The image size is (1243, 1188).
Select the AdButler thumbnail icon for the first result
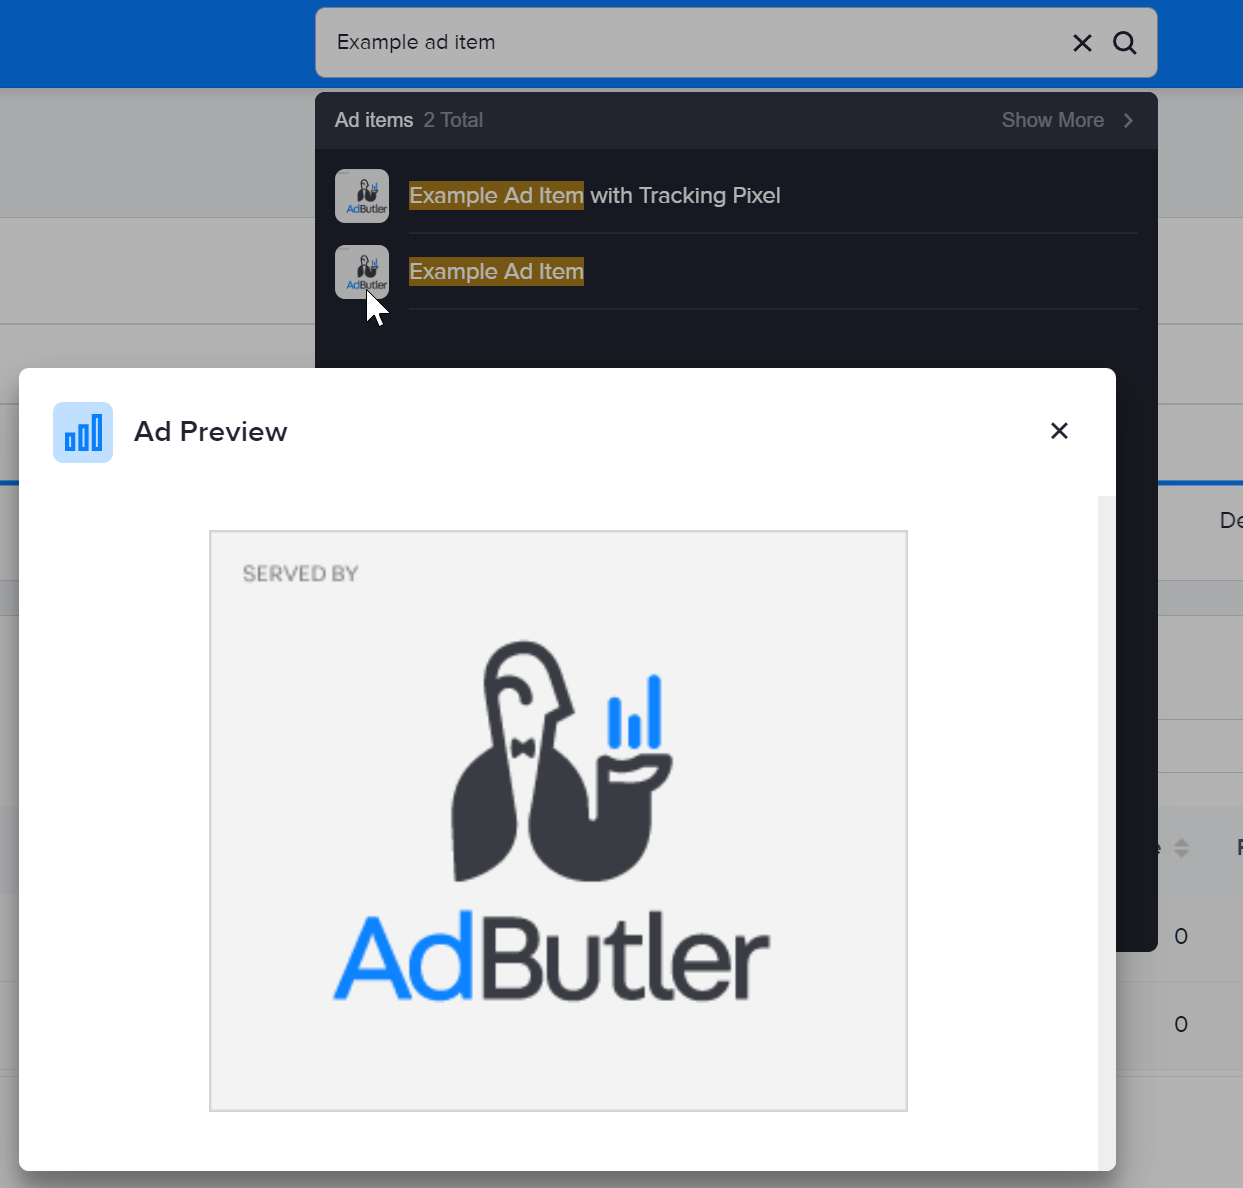coord(362,195)
